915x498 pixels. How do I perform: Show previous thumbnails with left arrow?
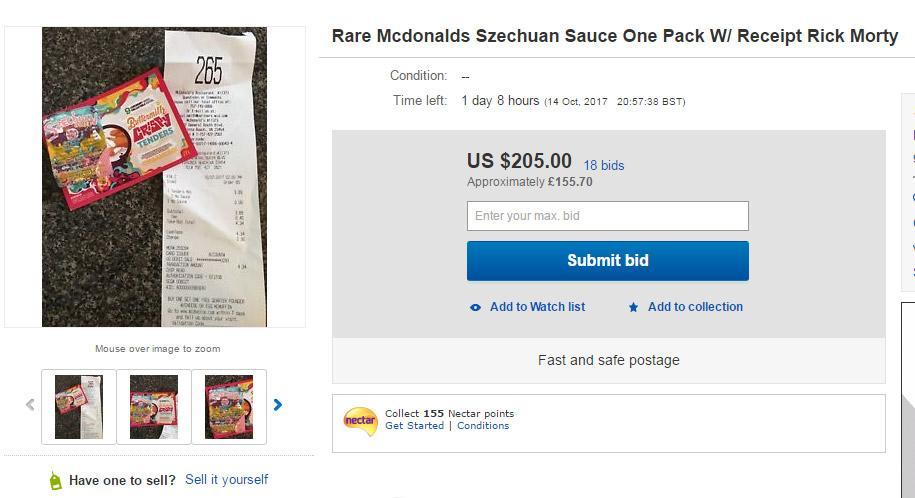(x=30, y=405)
